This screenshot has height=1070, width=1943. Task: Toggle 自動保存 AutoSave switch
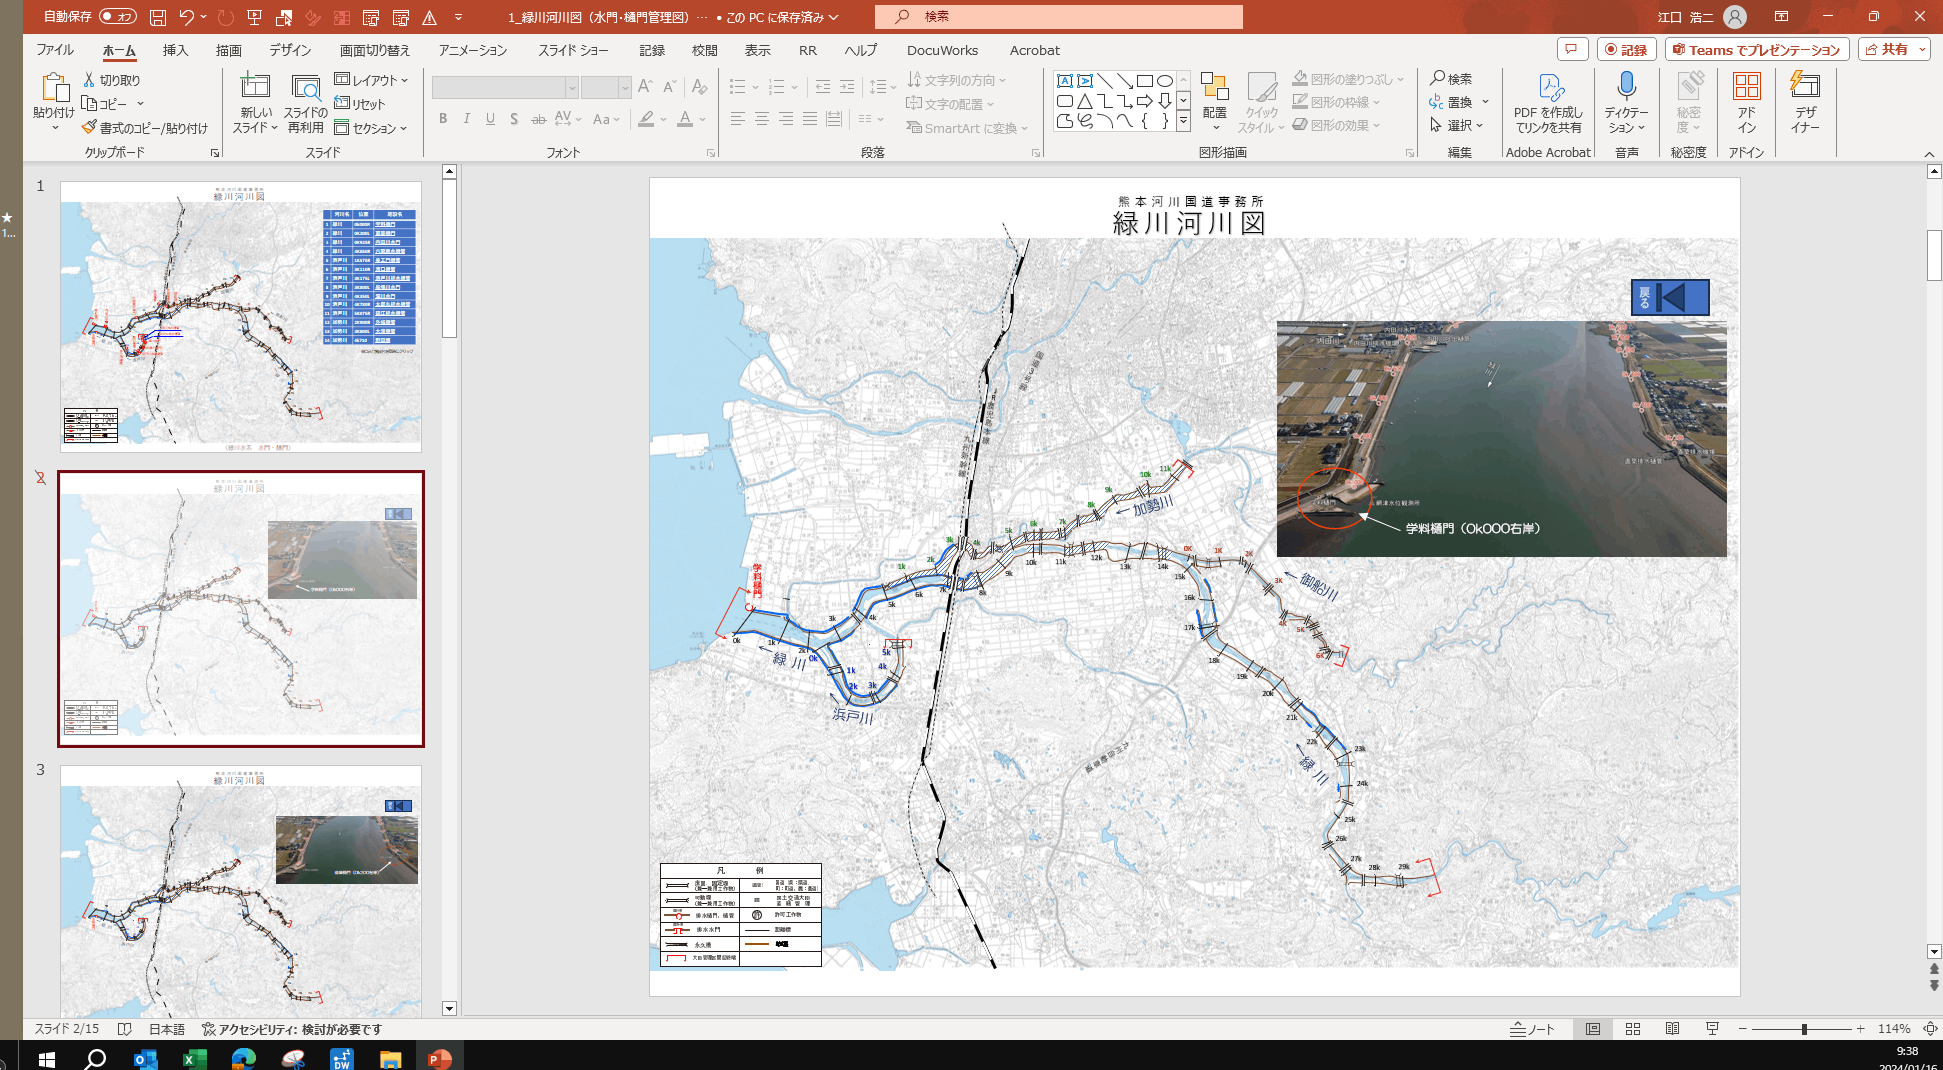point(118,16)
